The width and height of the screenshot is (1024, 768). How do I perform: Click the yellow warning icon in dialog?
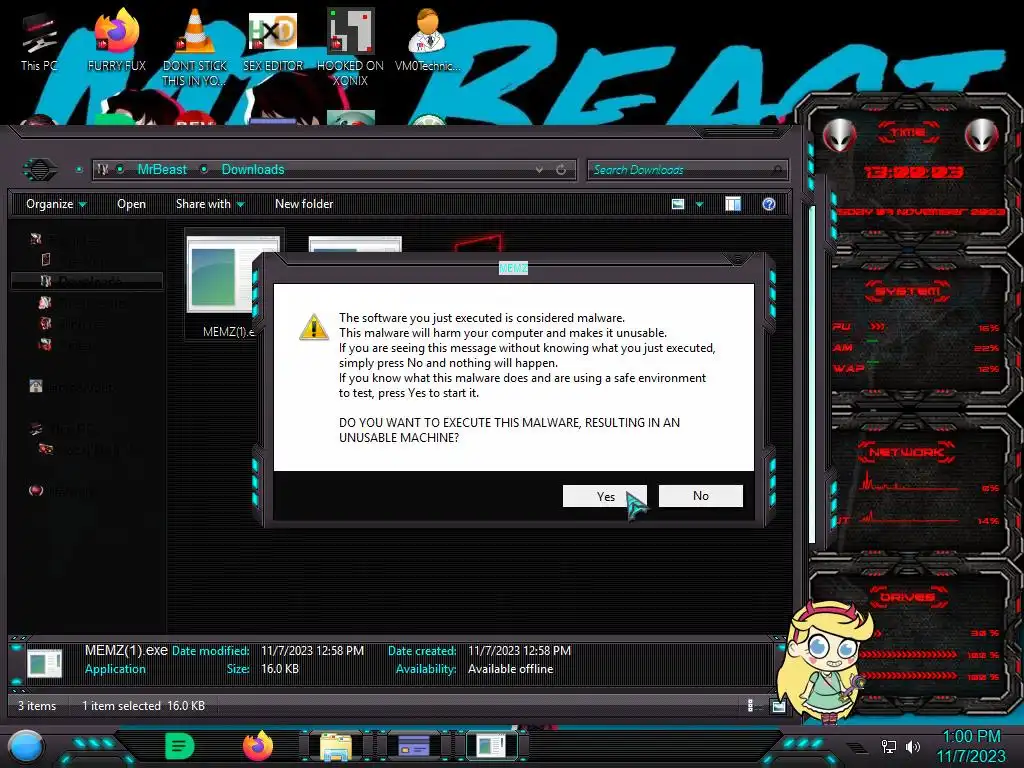coord(313,327)
